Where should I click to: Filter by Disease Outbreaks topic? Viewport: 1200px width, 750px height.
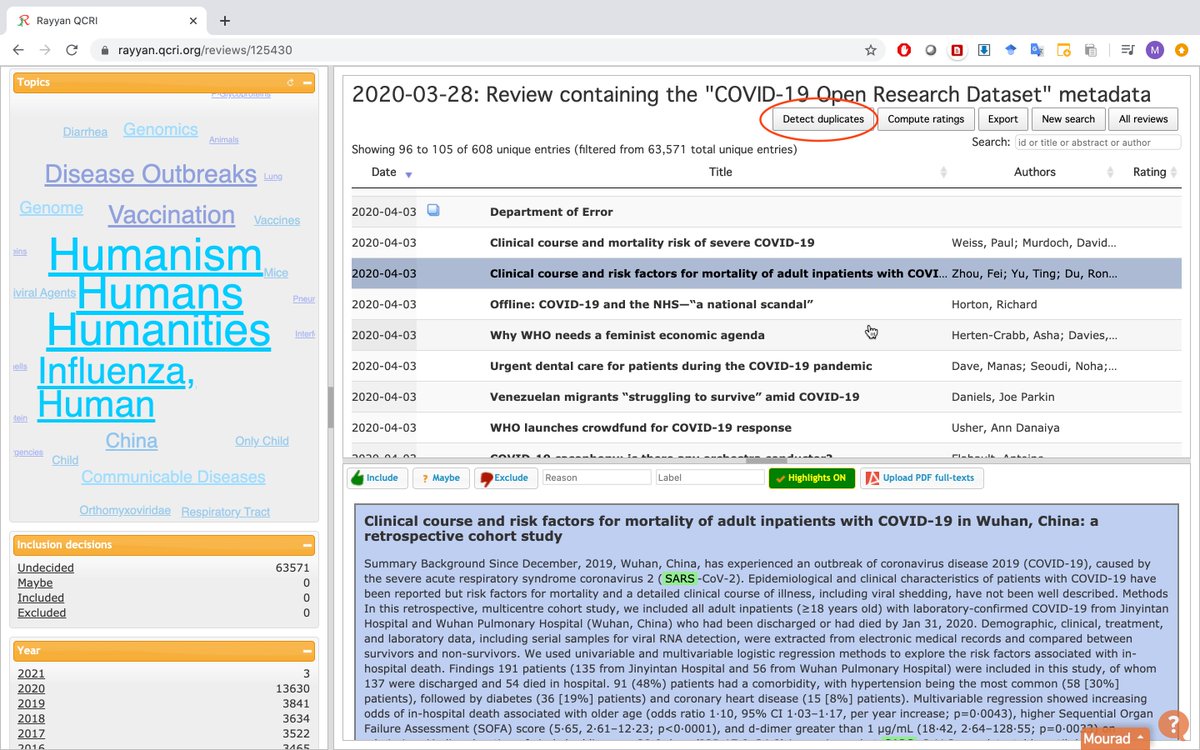tap(150, 174)
